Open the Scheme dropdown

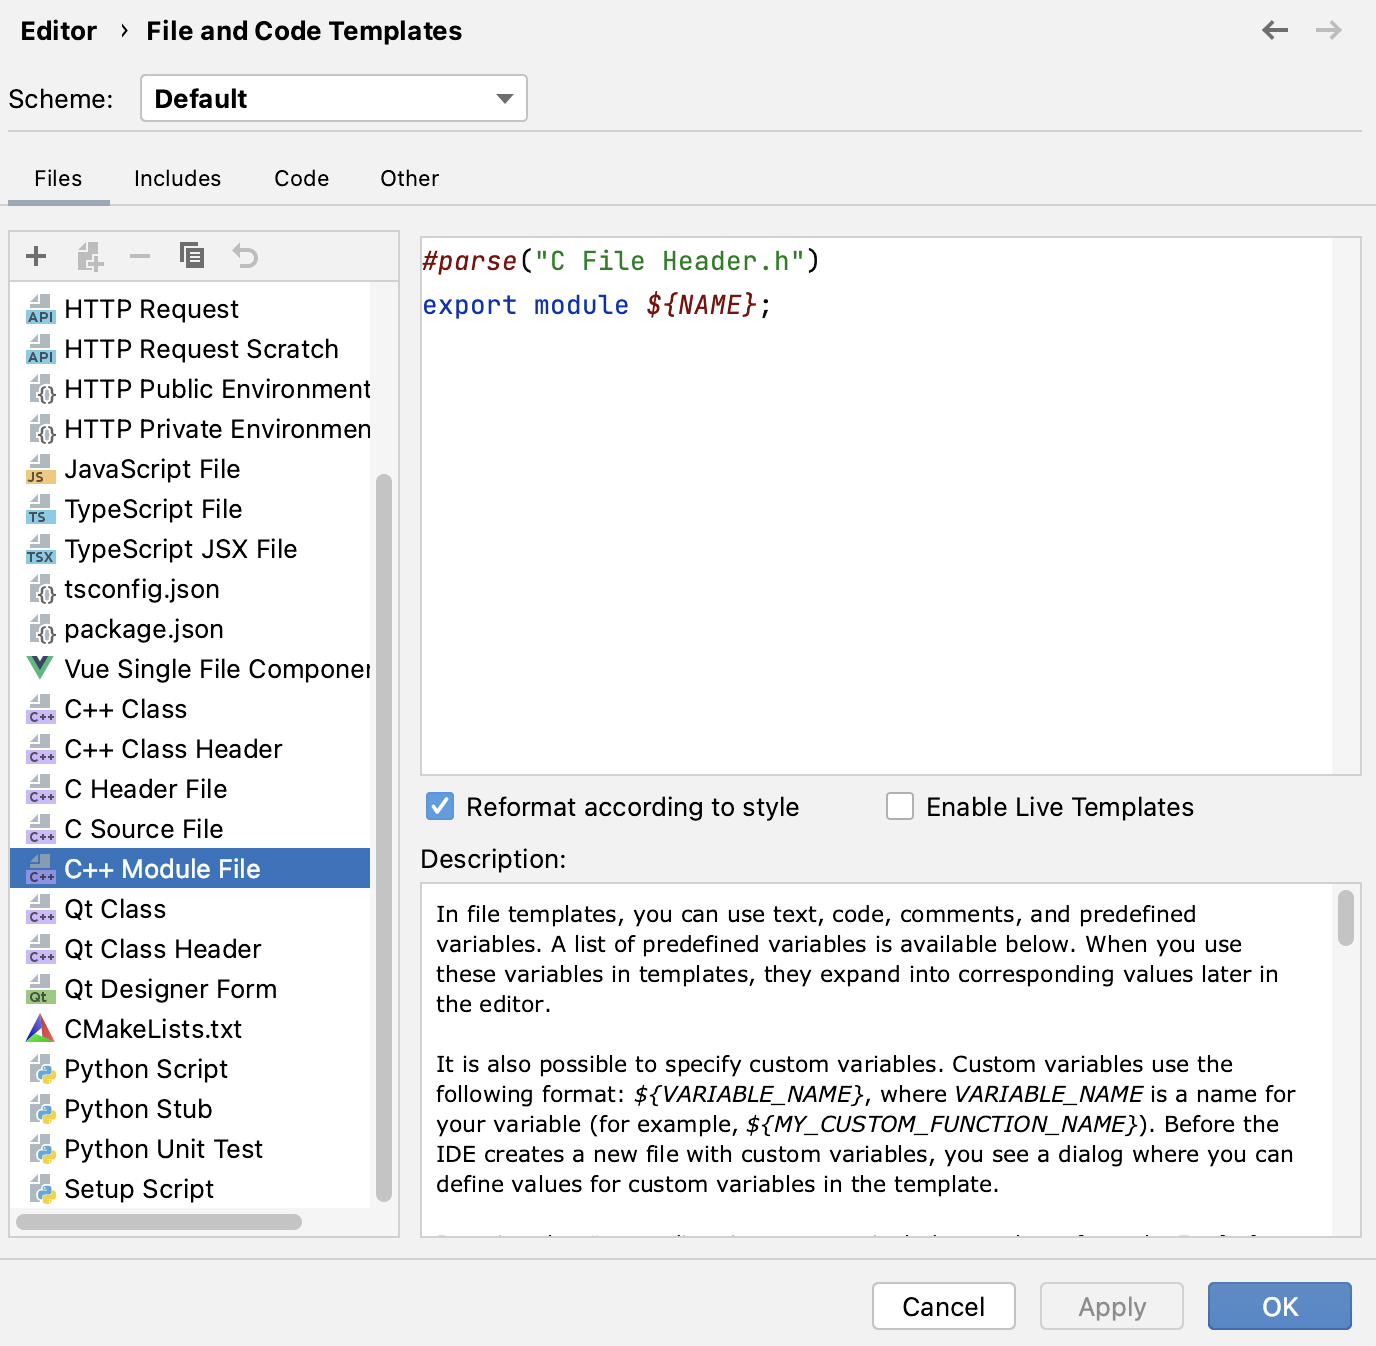pyautogui.click(x=333, y=98)
